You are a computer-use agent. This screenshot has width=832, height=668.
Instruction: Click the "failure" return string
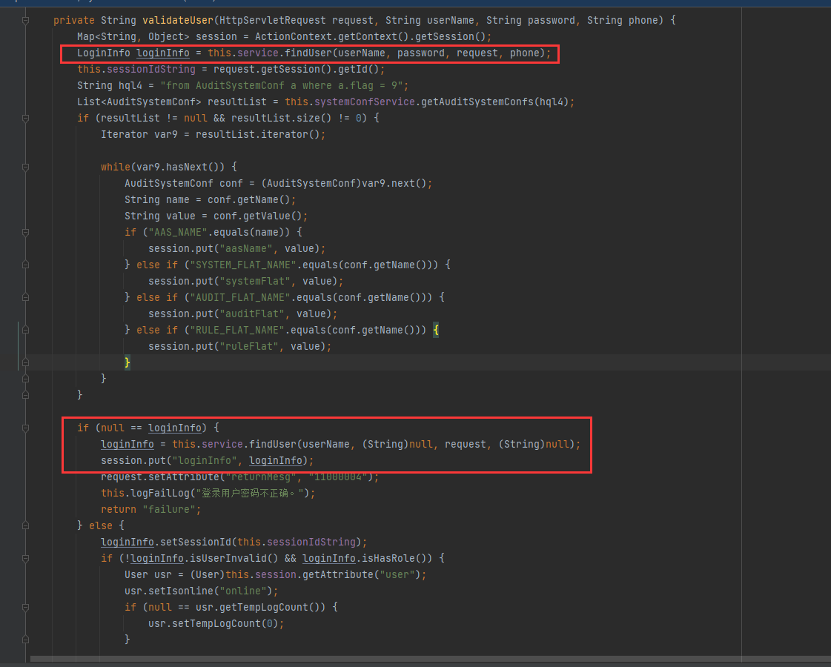pos(164,509)
